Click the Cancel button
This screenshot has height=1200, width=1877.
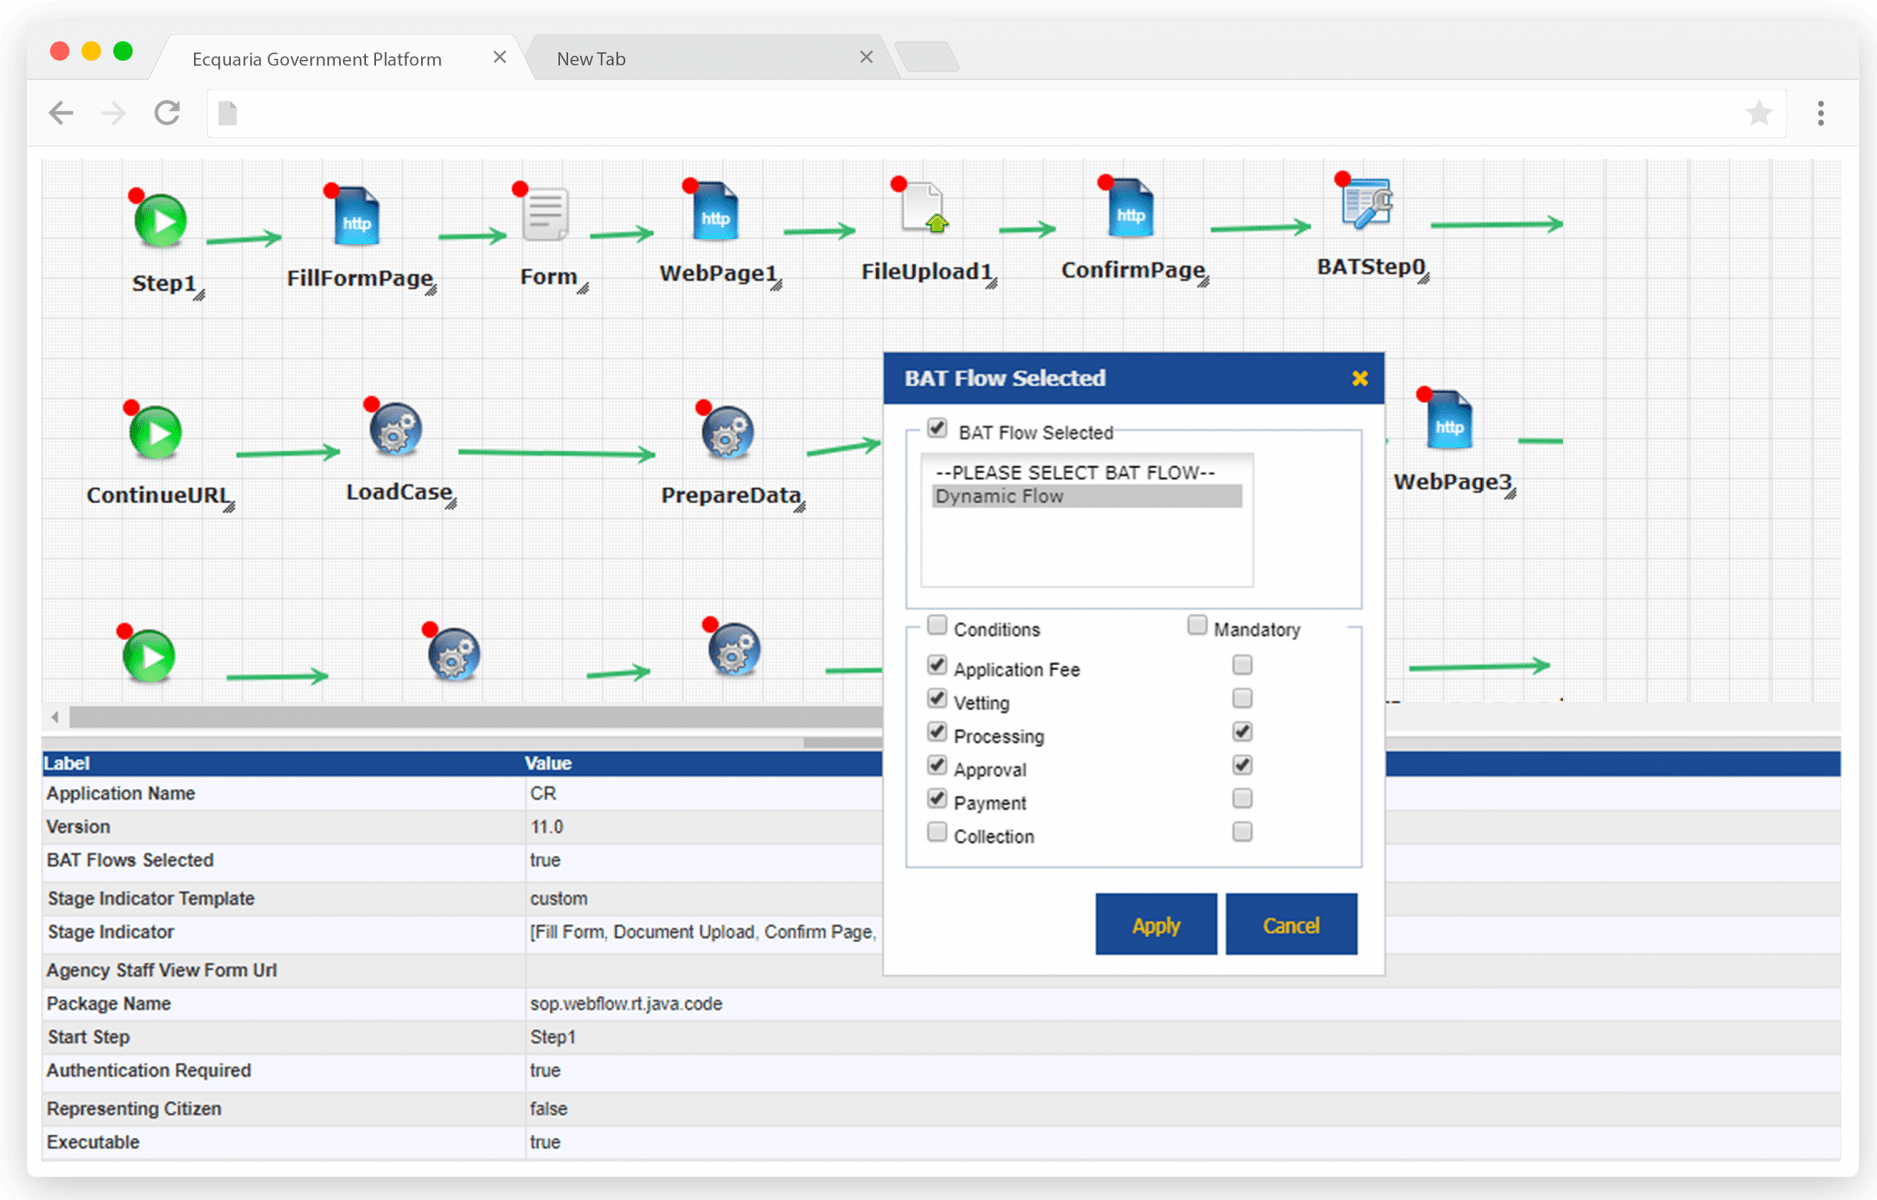coord(1291,924)
